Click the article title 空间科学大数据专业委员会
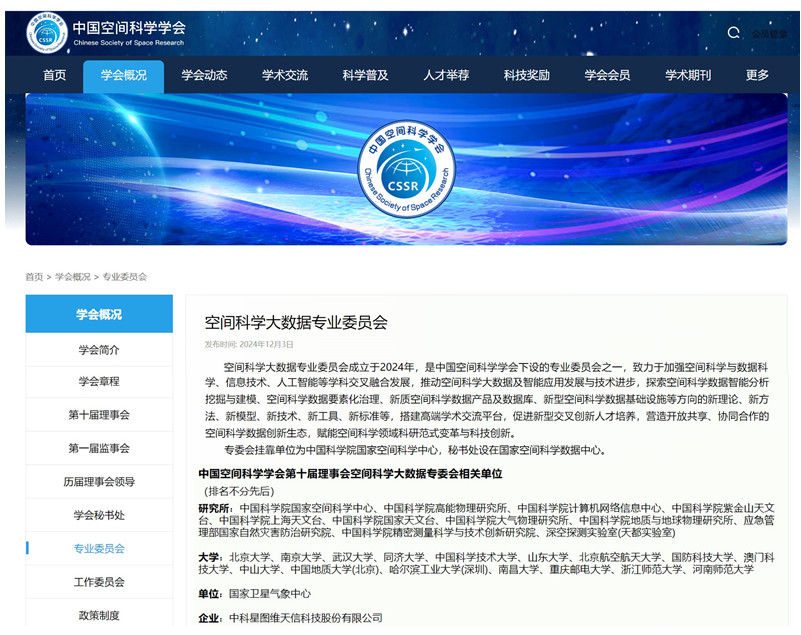801x635 pixels. pyautogui.click(x=296, y=322)
